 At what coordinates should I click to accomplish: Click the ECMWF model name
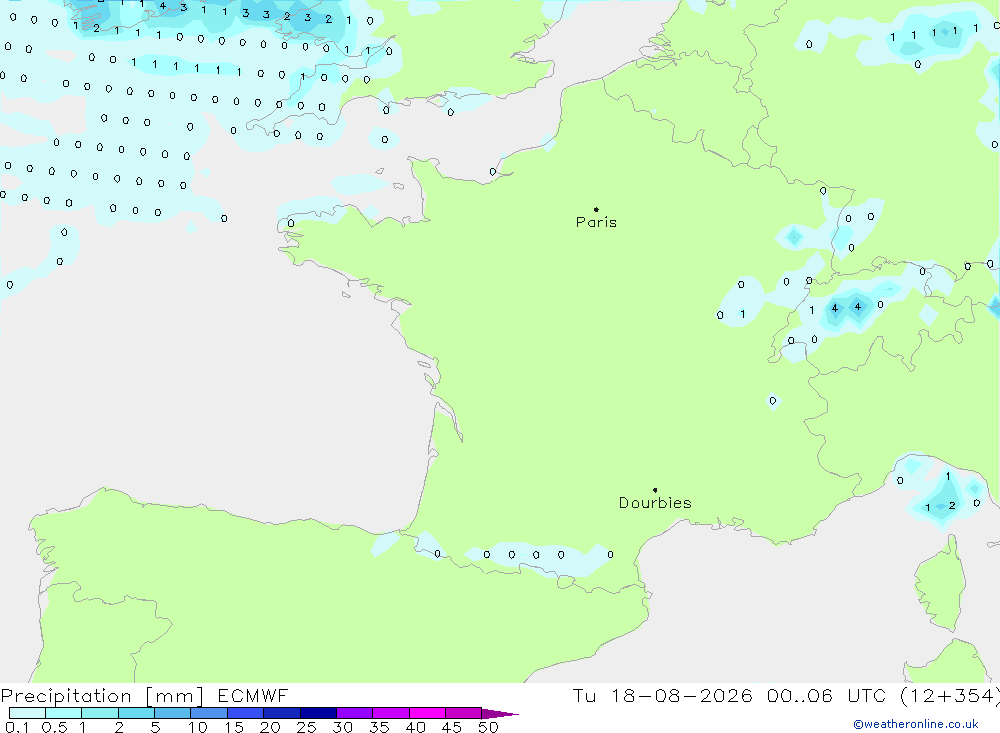click(x=253, y=696)
